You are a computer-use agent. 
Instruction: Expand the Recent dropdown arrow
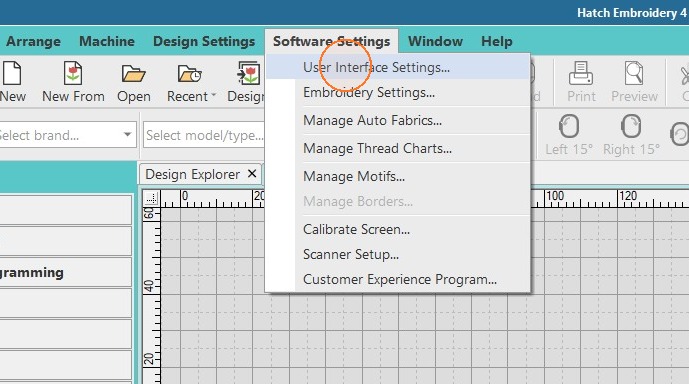[214, 94]
